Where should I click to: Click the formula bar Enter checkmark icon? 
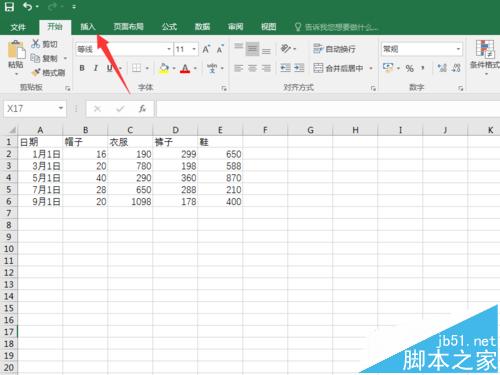click(120, 109)
